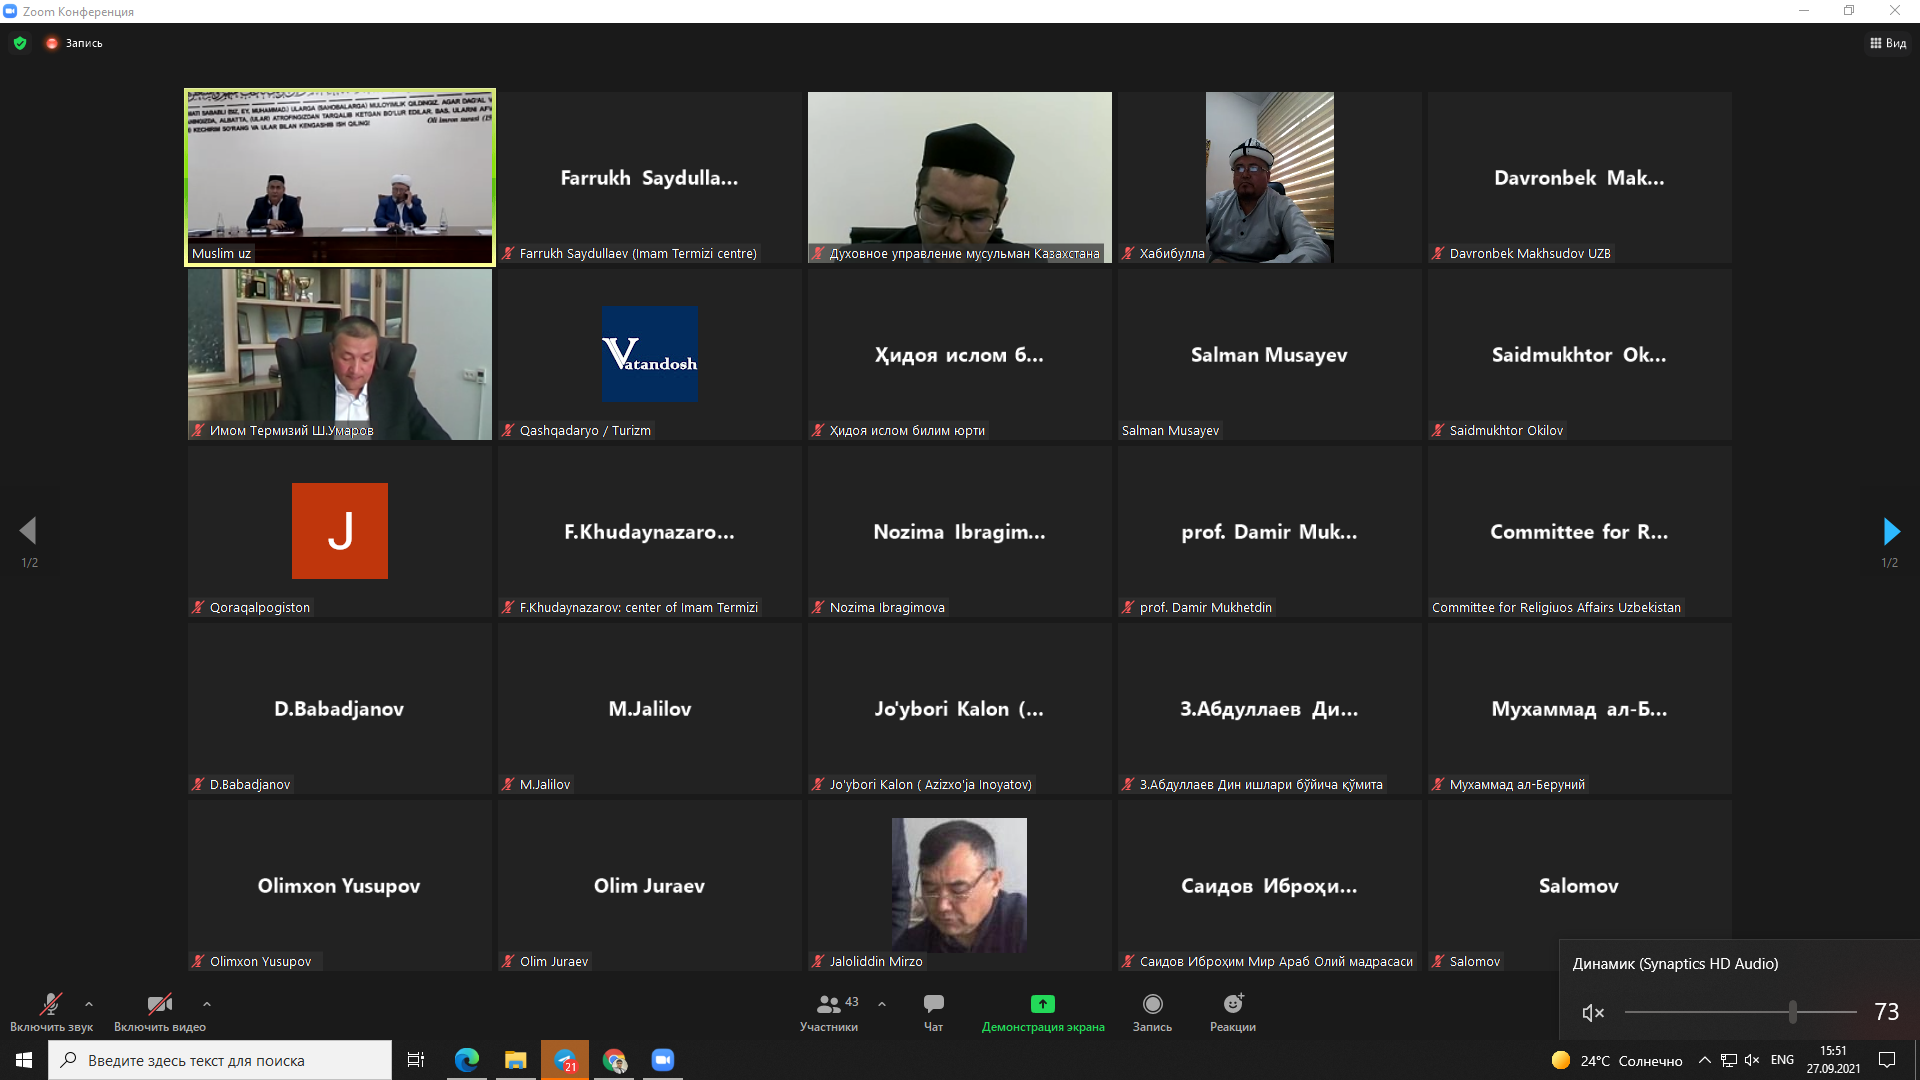Open the Вид view menu
Screen dimensions: 1920x1080
coord(1888,43)
